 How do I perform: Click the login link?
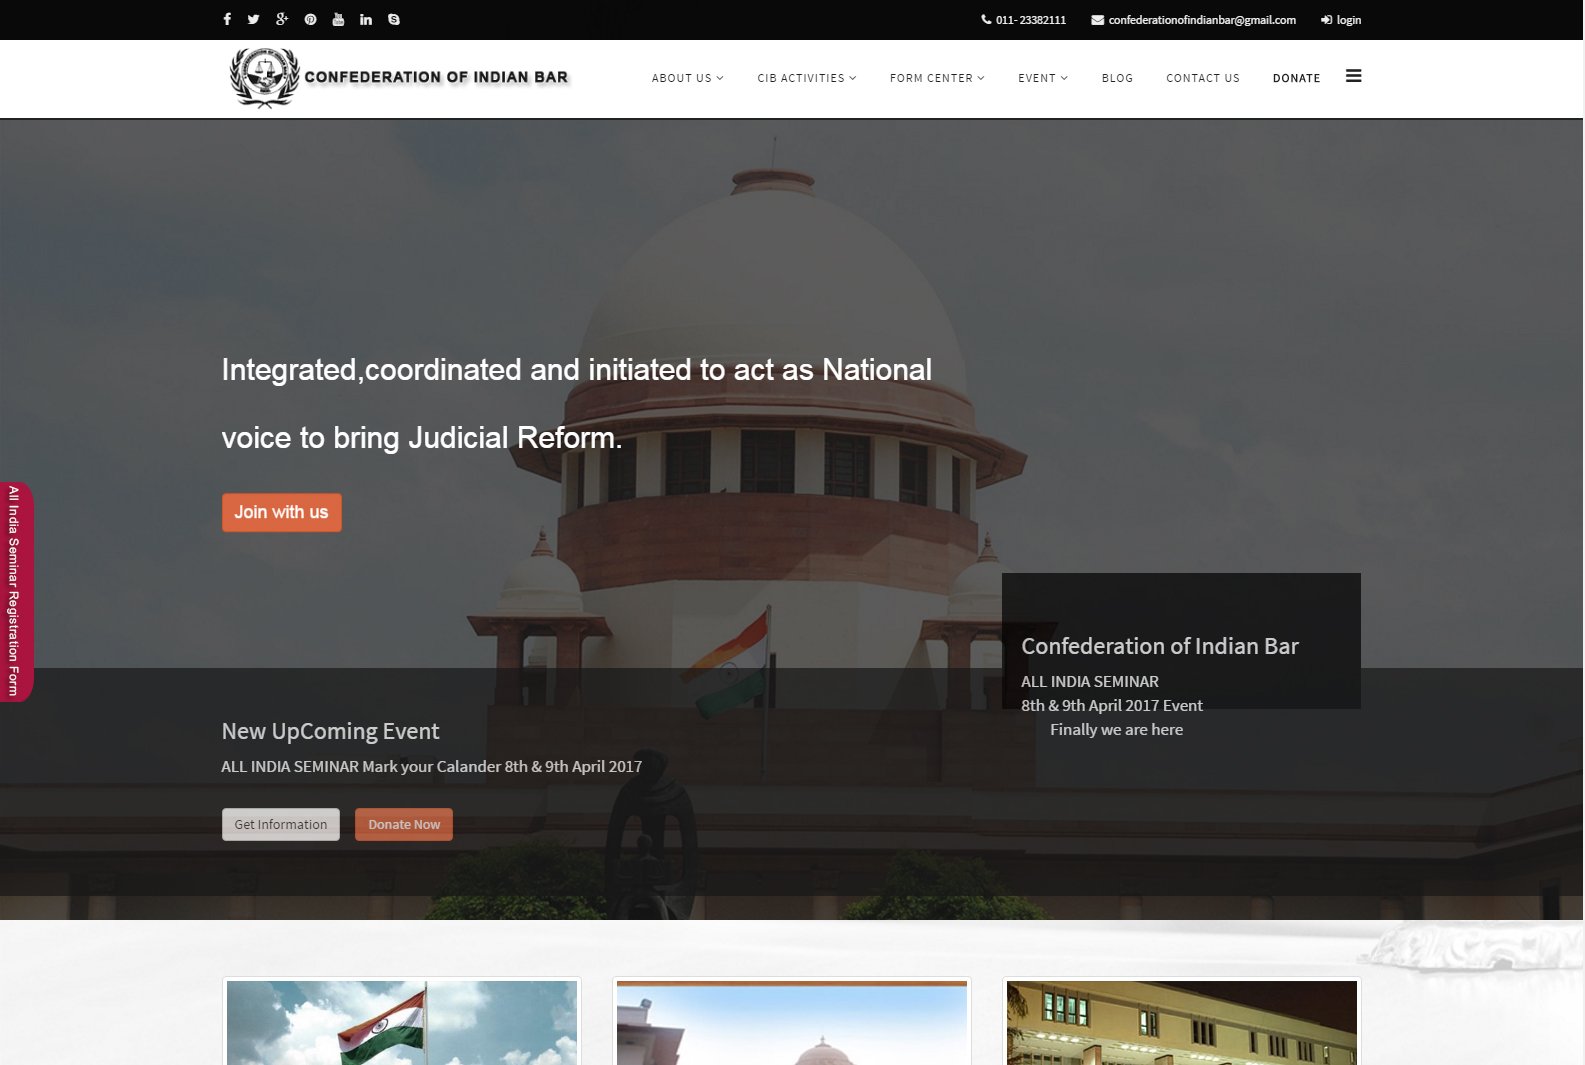pos(1341,20)
